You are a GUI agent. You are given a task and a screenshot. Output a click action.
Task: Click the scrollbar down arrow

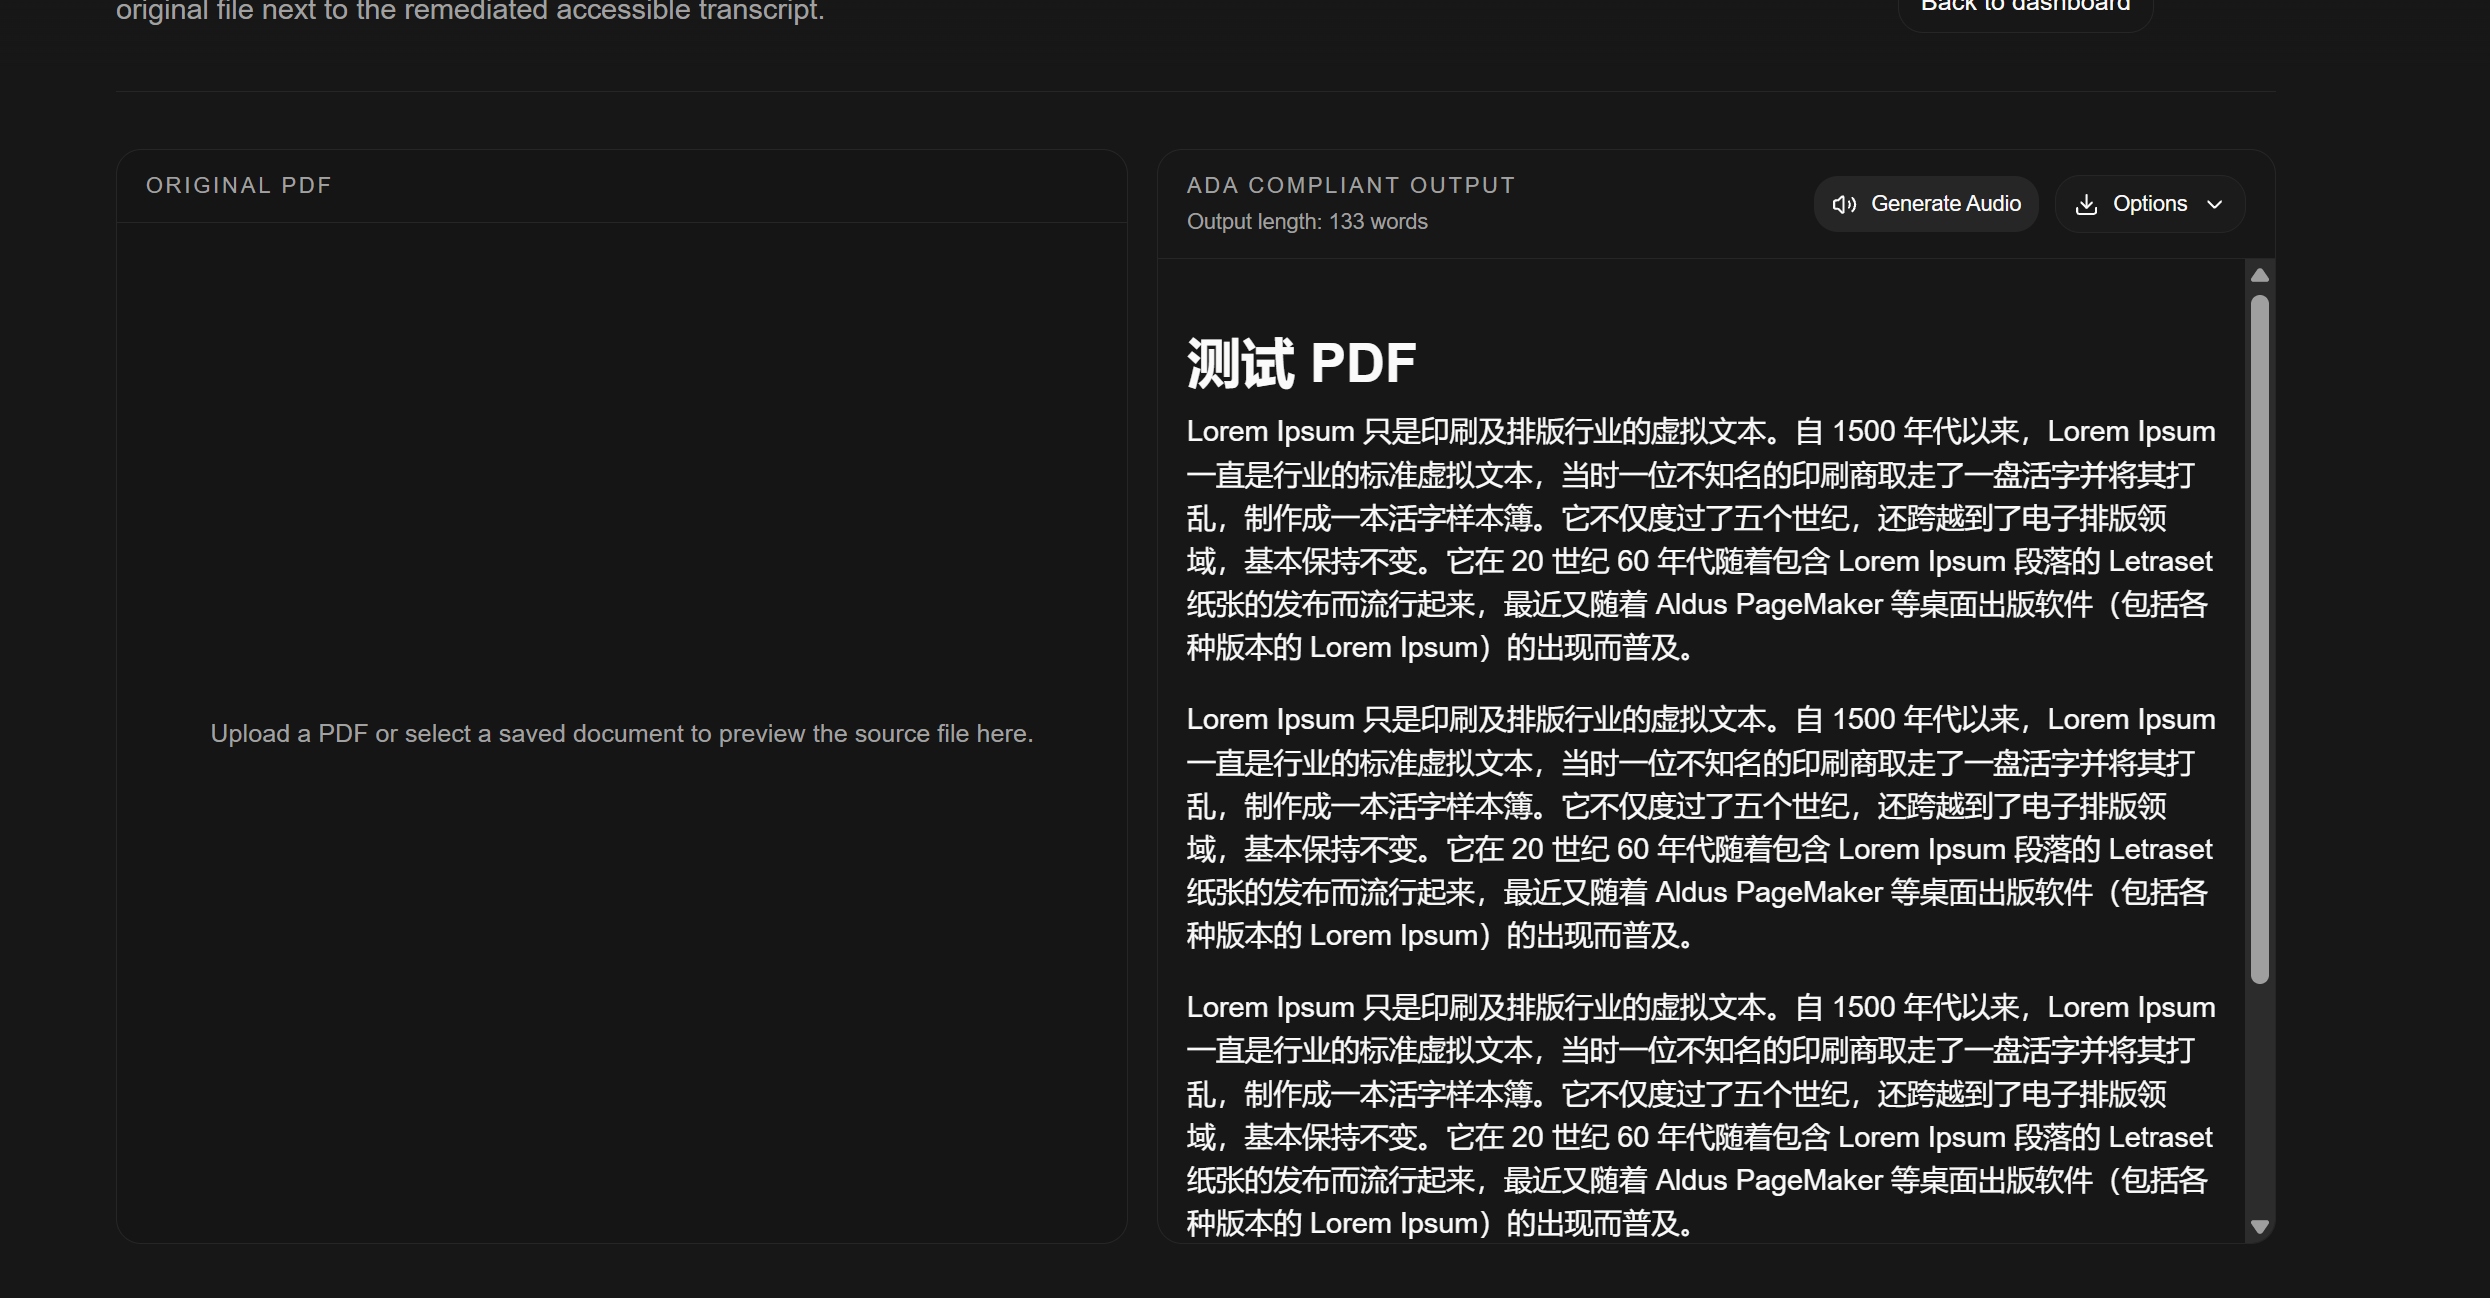(2259, 1227)
